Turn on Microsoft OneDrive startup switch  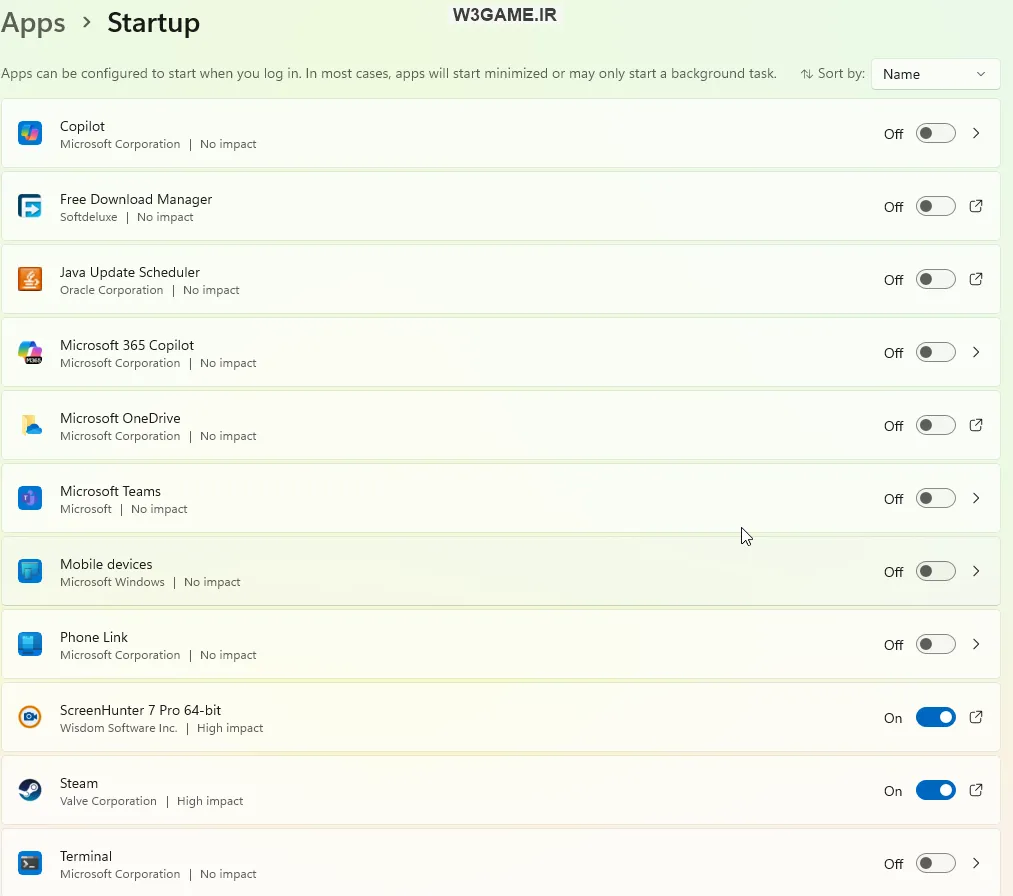[935, 426]
